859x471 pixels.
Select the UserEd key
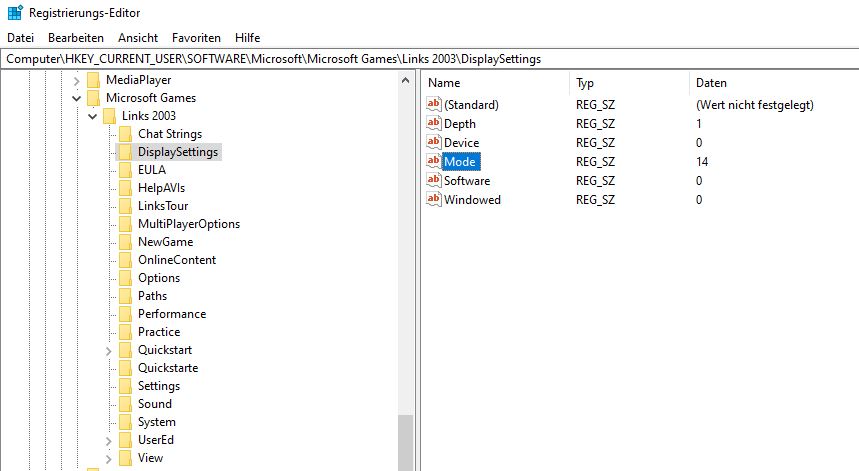(x=156, y=440)
